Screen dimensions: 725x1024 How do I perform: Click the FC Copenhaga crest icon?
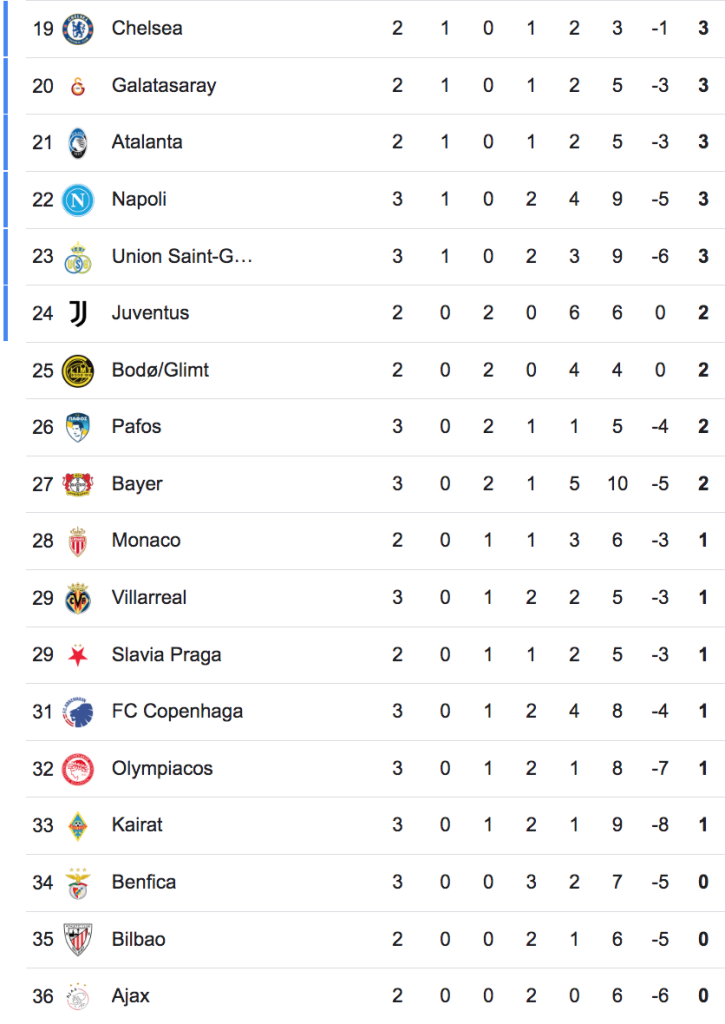point(77,712)
